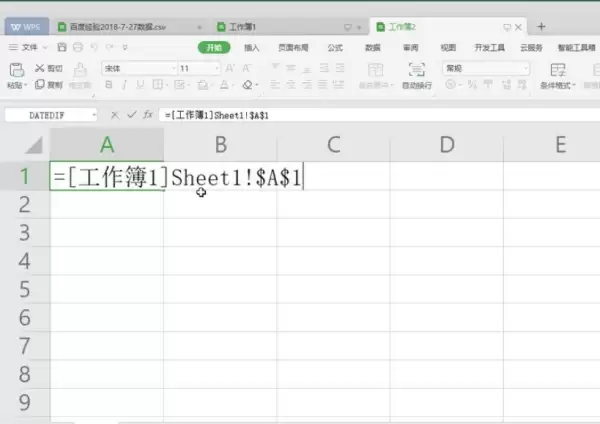Open Insert Function fx dialog
600x424 pixels.
pyautogui.click(x=148, y=114)
